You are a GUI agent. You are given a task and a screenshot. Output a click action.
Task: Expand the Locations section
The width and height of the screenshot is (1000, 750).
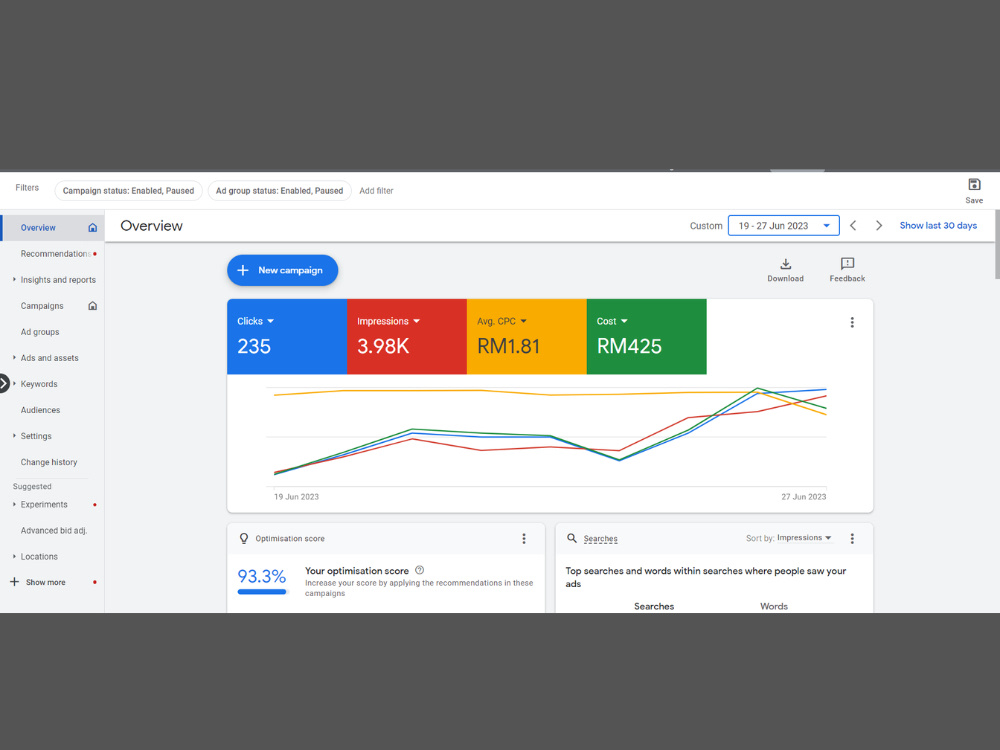[x=14, y=556]
